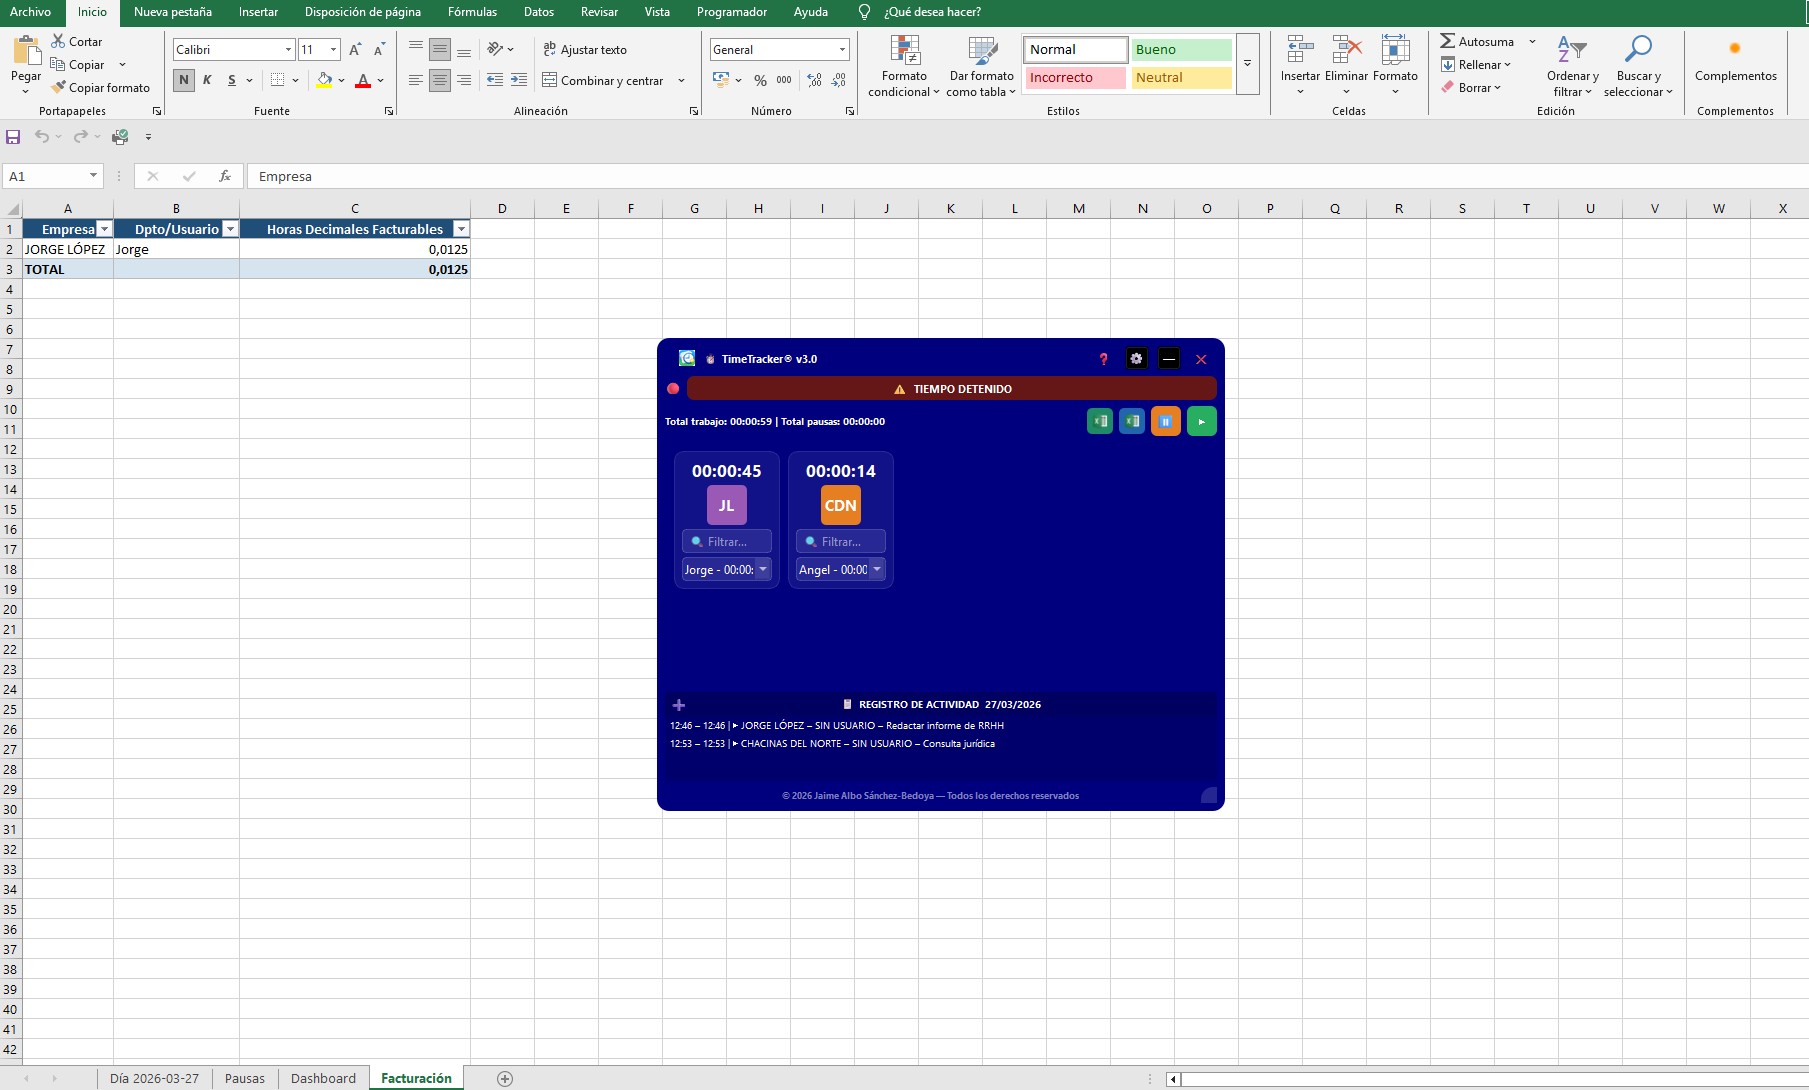Viewport: 1809px width, 1090px height.
Task: Pause tracking with the orange pause icon
Action: click(1165, 421)
